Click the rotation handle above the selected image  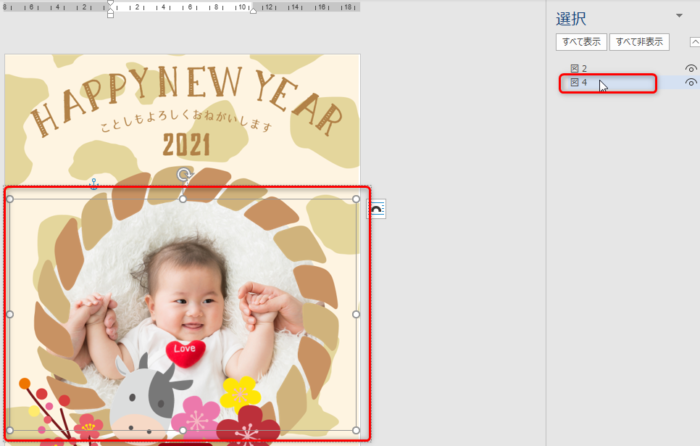point(184,175)
